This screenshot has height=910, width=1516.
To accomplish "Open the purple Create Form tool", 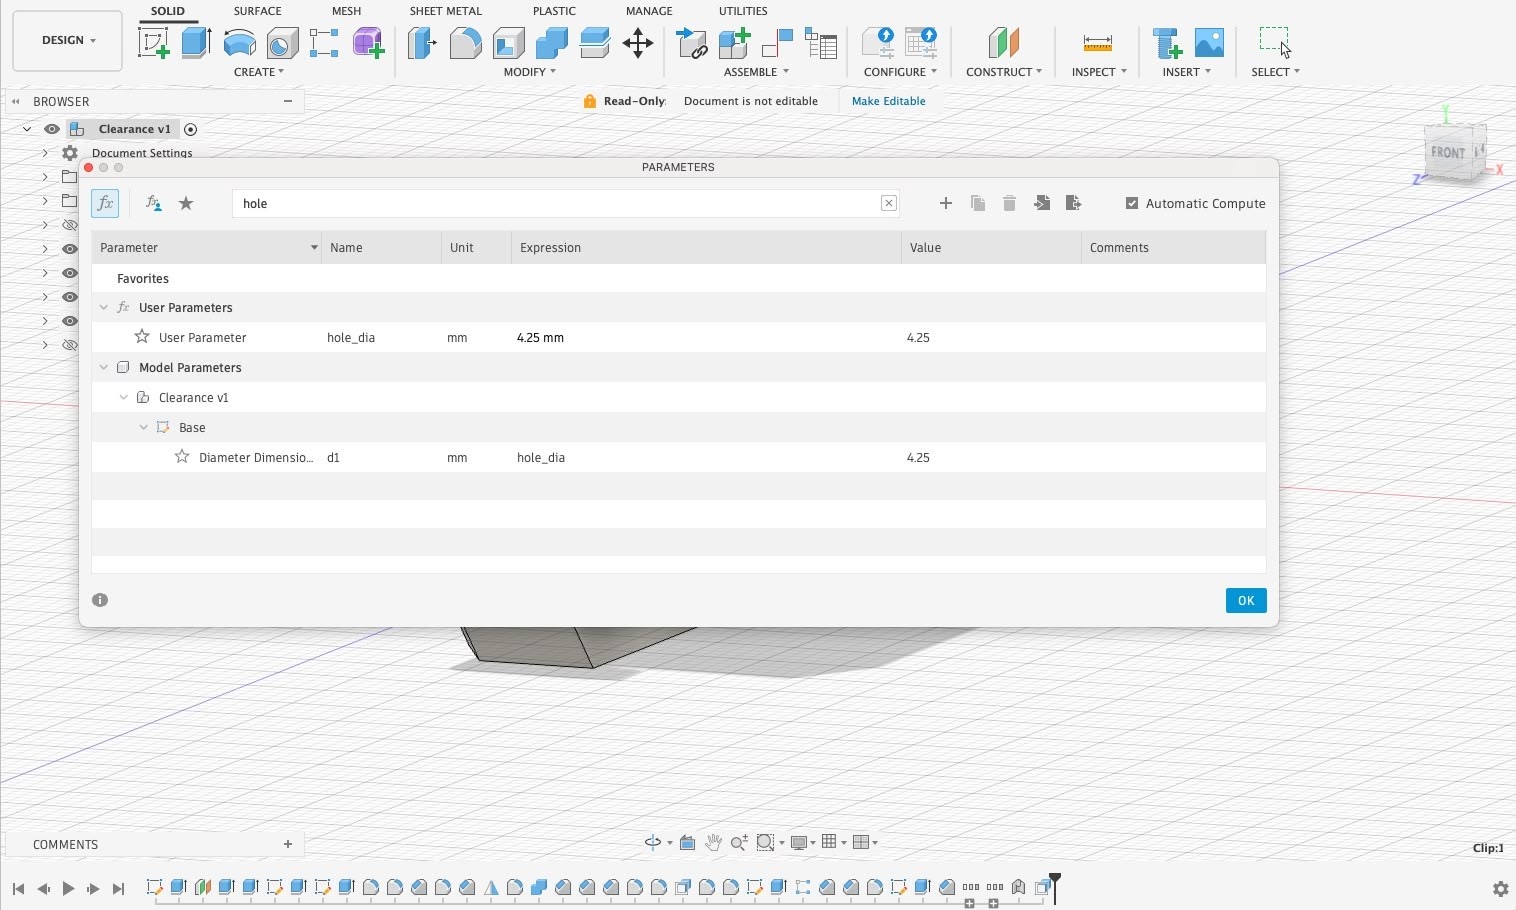I will [x=368, y=43].
